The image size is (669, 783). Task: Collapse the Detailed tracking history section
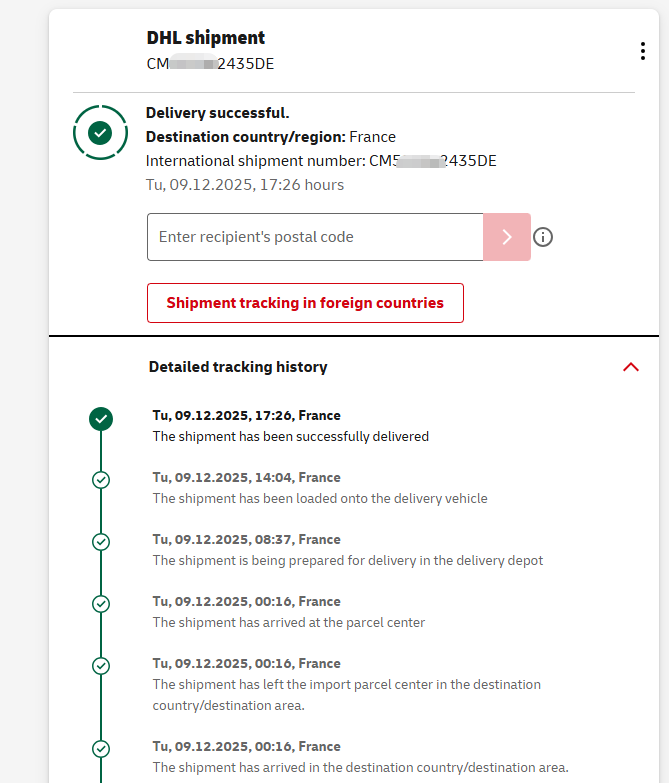click(x=630, y=367)
